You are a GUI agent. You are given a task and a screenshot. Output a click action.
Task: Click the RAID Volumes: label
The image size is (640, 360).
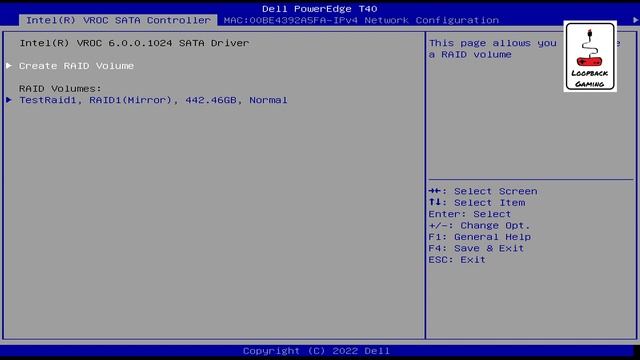60,89
